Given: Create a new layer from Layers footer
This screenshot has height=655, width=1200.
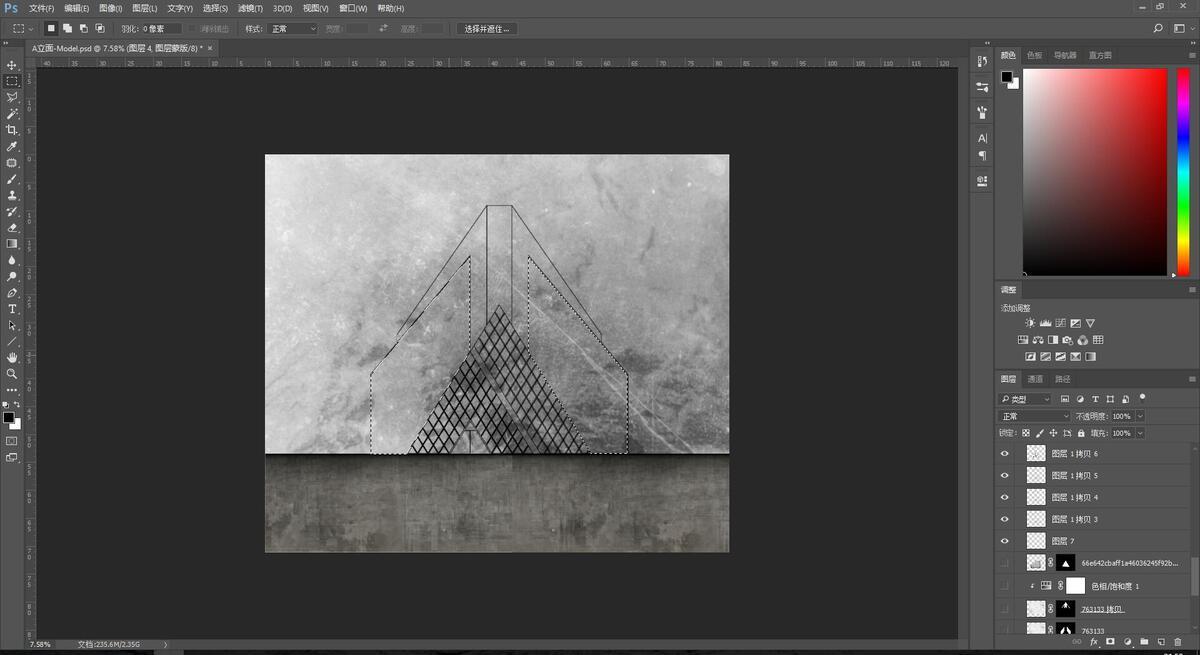Looking at the screenshot, I should click(x=1161, y=642).
